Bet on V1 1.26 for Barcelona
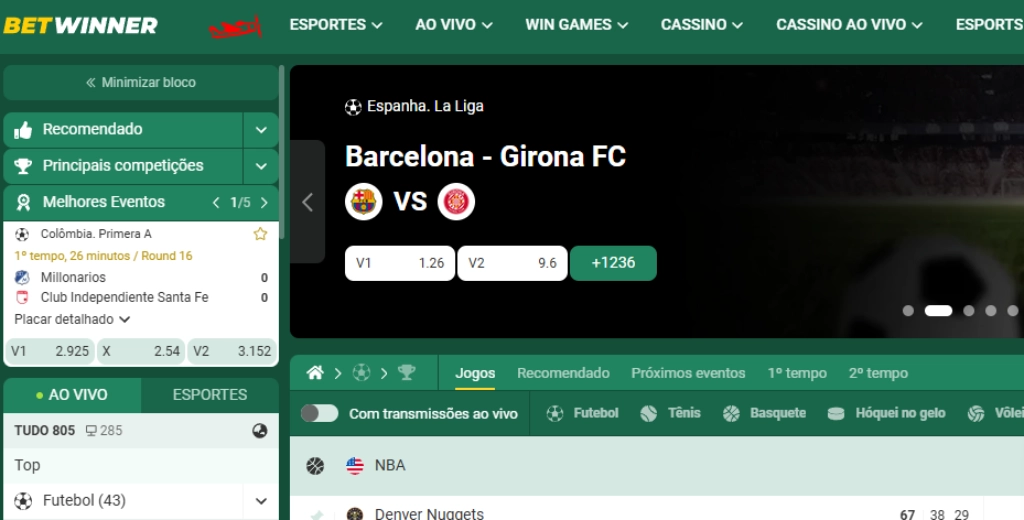This screenshot has width=1024, height=520. (400, 263)
